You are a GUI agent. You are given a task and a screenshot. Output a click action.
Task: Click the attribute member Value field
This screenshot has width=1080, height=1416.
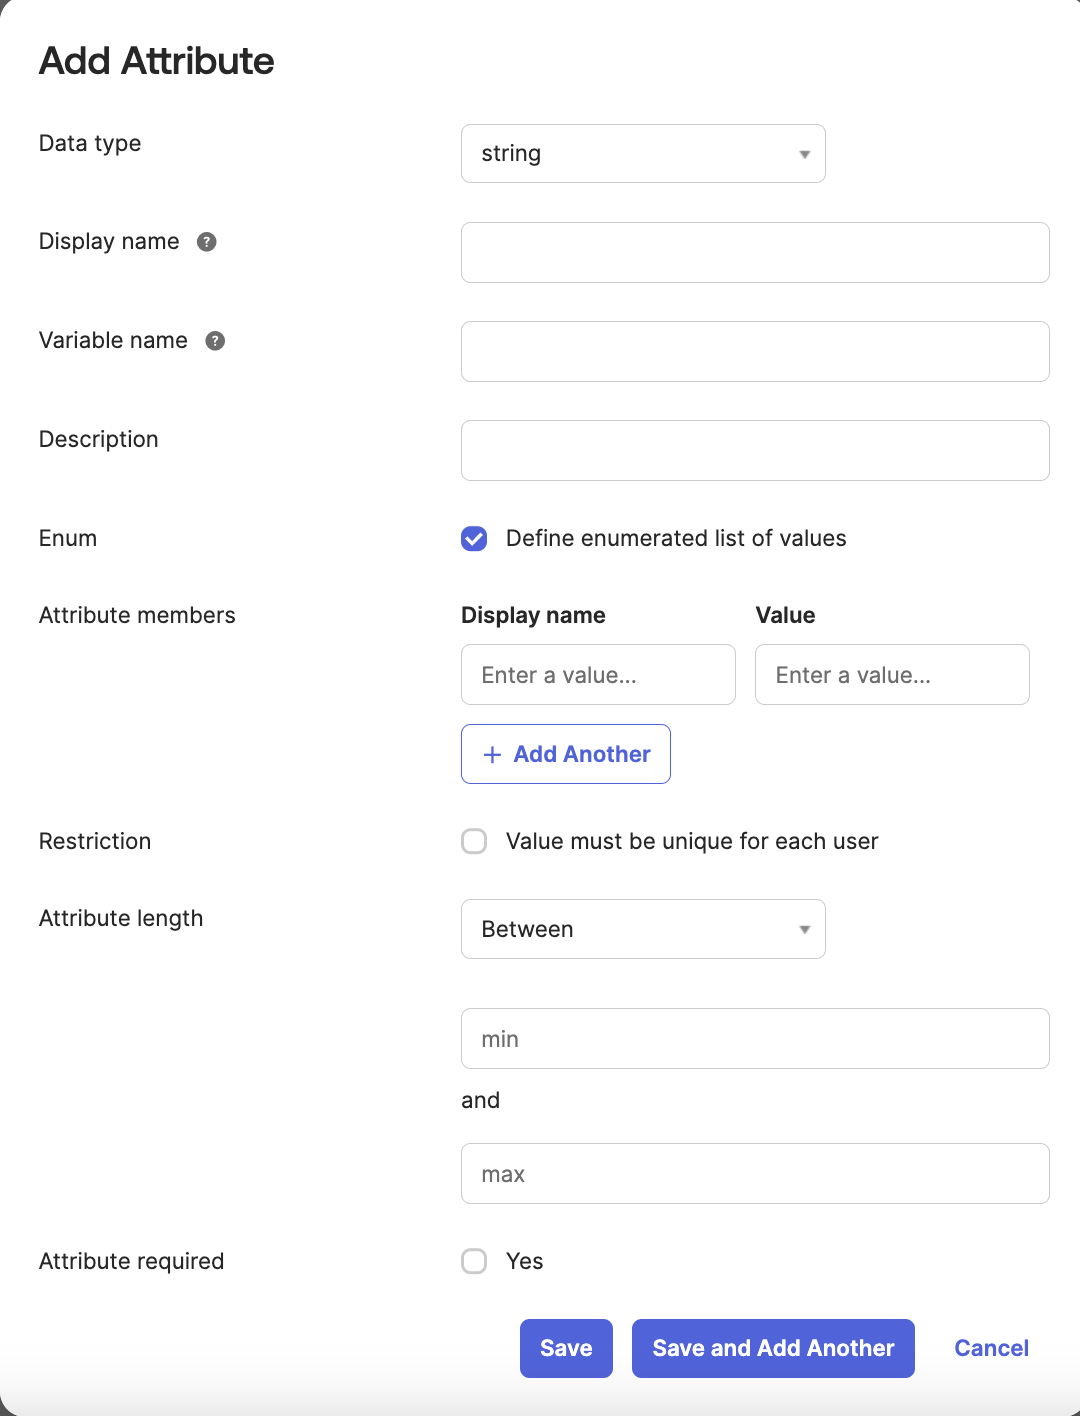[892, 675]
